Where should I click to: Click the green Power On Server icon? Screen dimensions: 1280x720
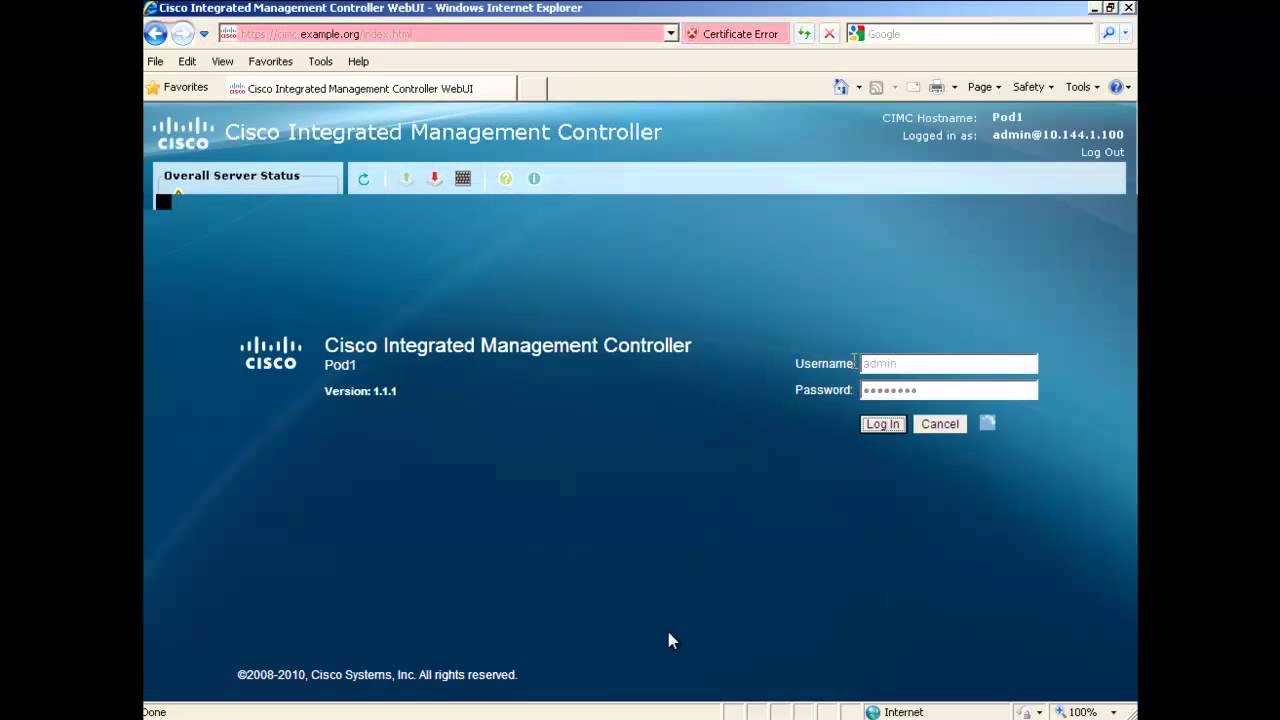406,178
